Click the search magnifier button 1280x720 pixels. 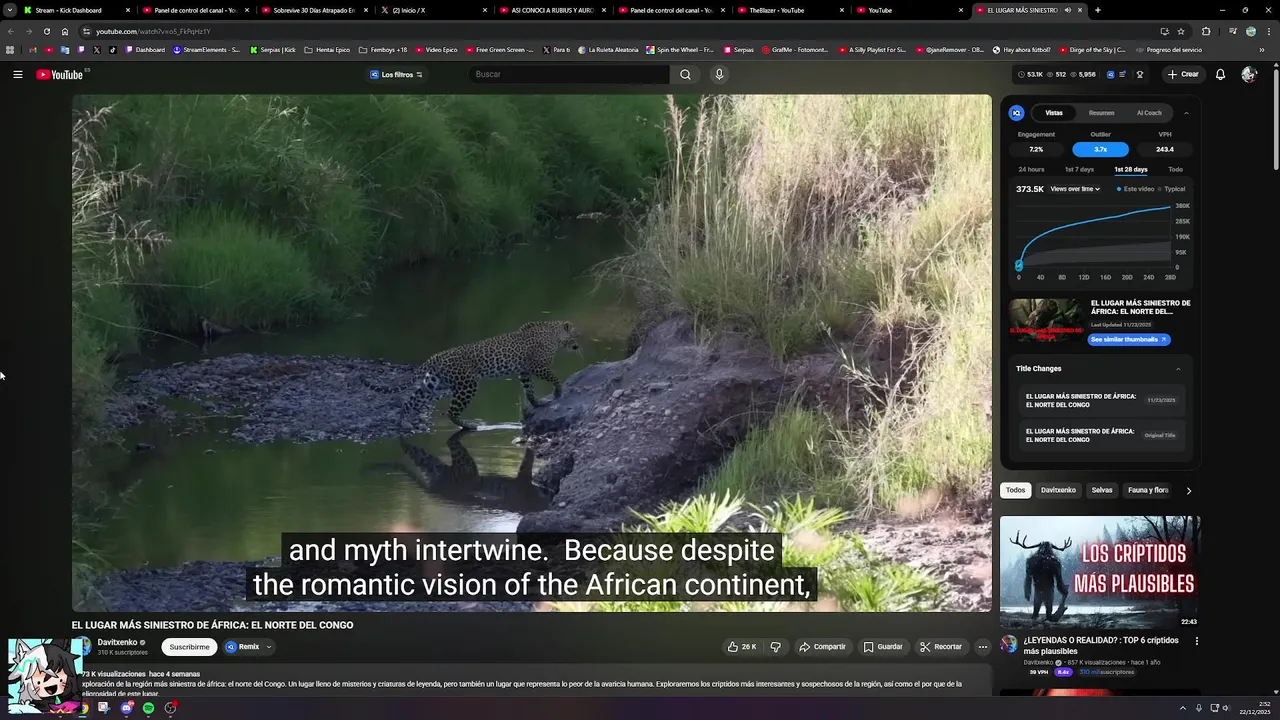(x=685, y=74)
